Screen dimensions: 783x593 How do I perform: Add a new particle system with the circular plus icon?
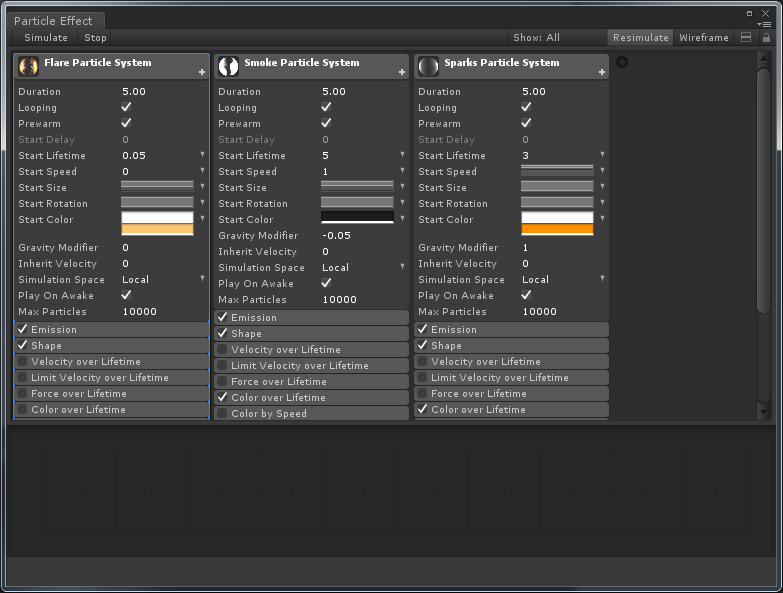(622, 62)
